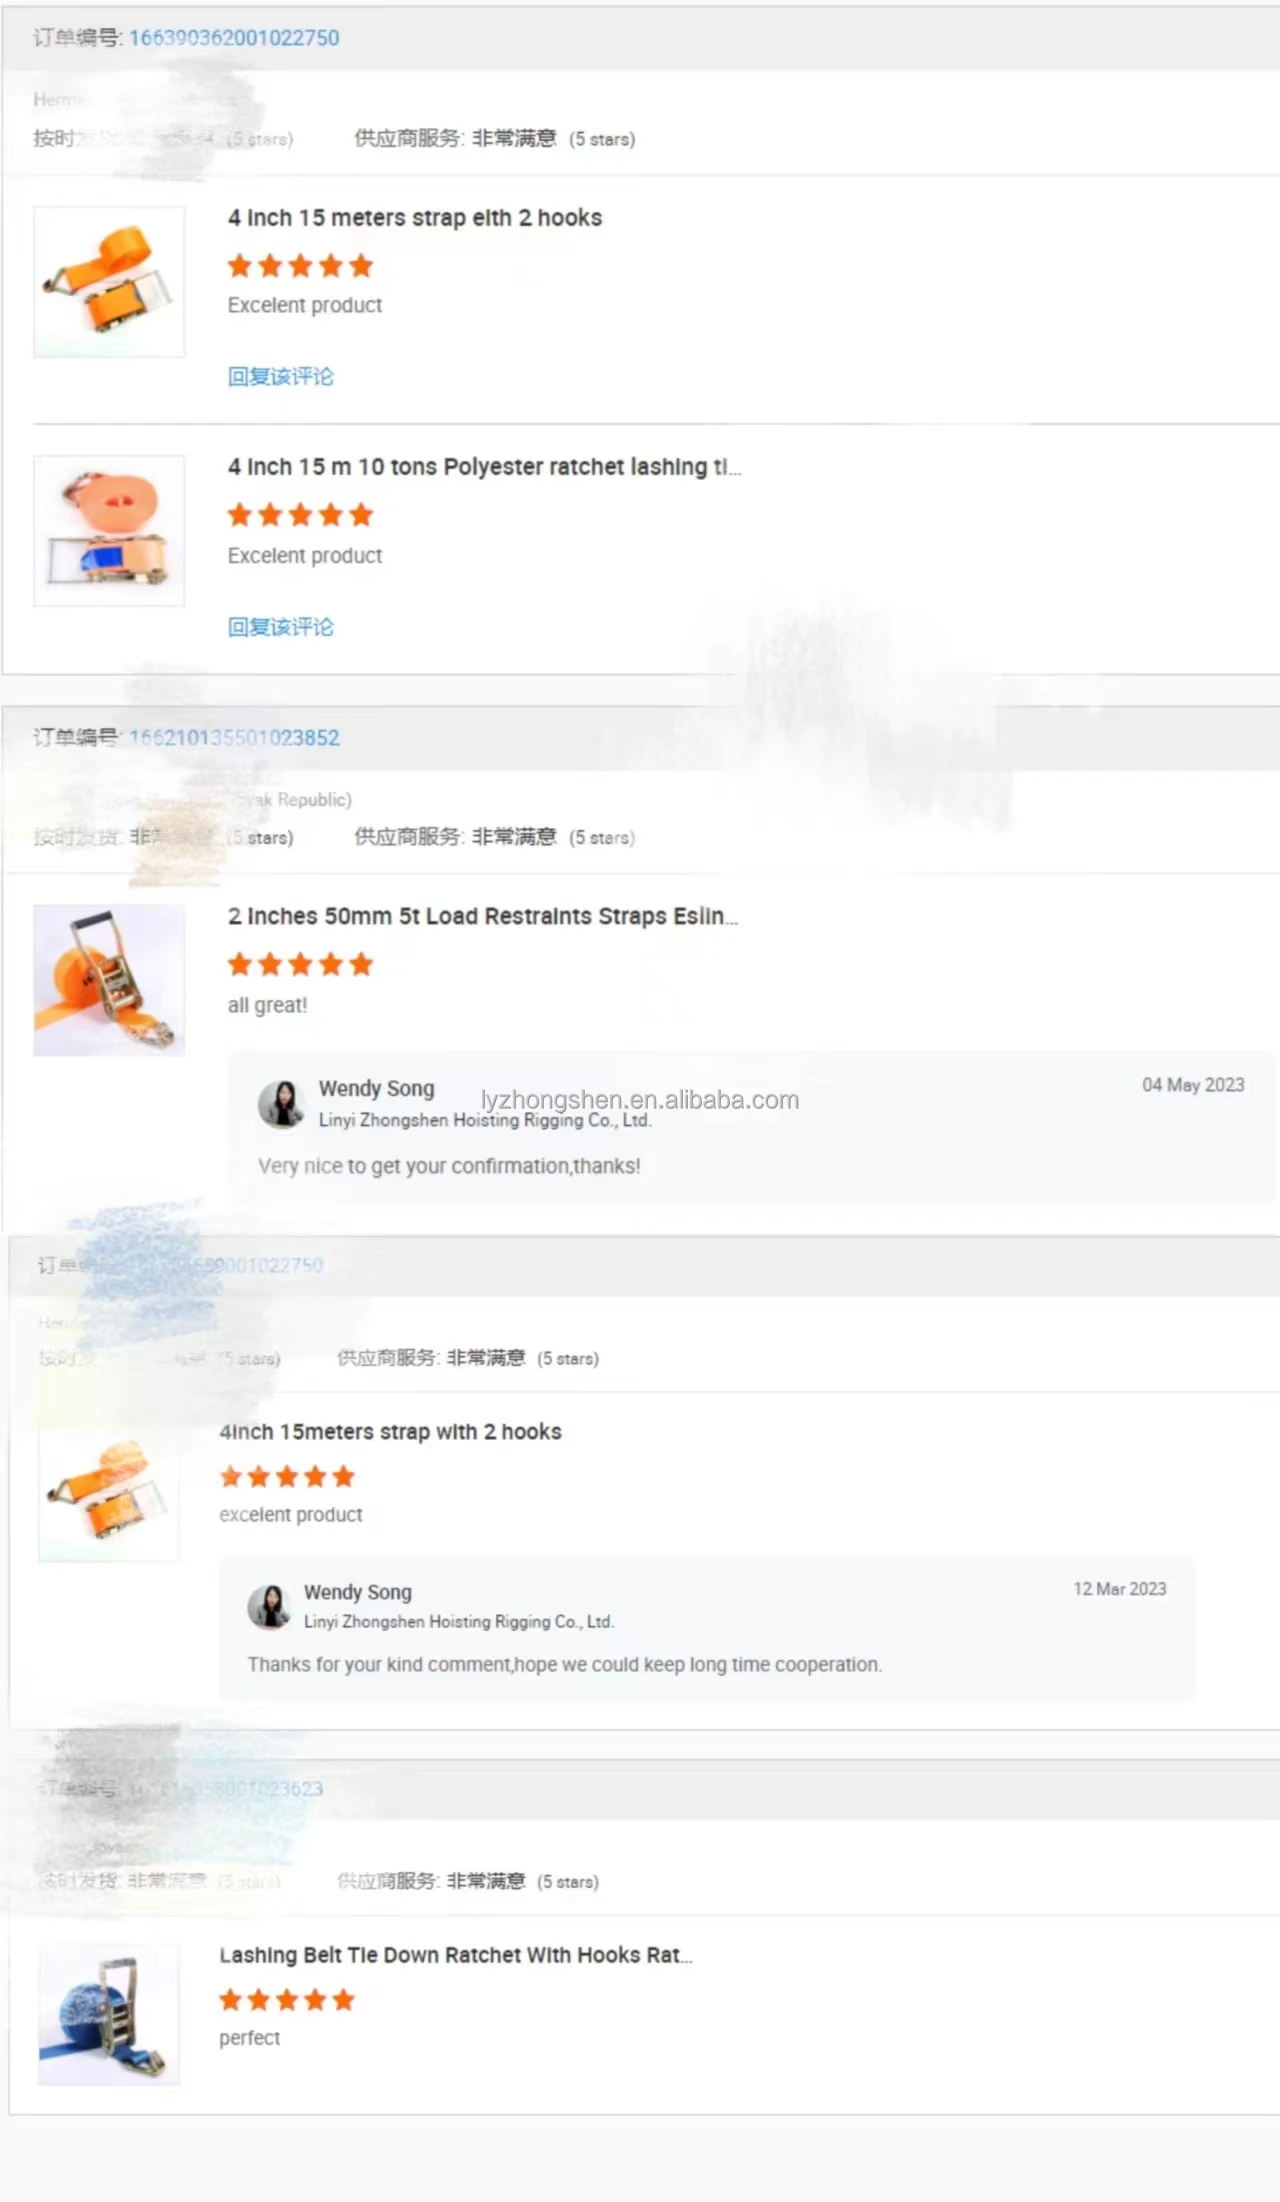Click Wendy Song name in 04 May 2023 reply

(x=376, y=1088)
